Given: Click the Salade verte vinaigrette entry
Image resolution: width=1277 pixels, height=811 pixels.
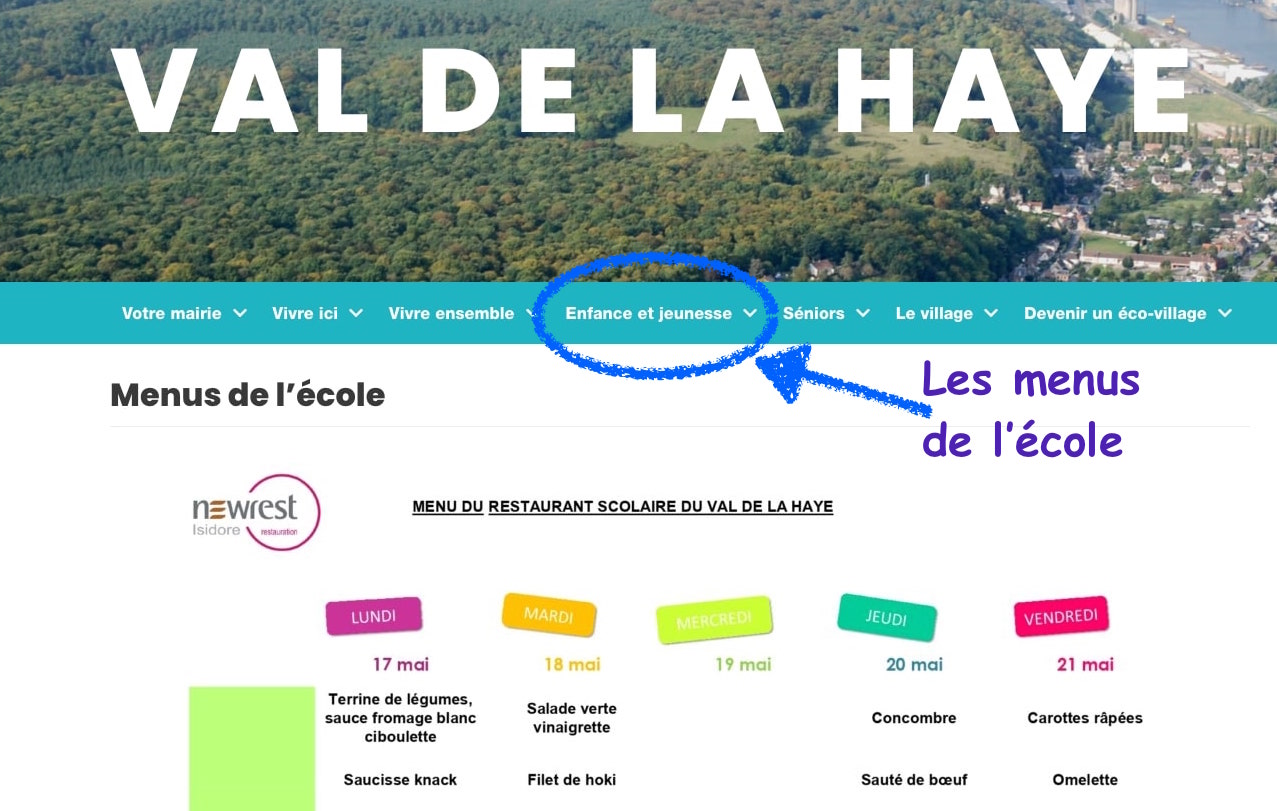Looking at the screenshot, I should [572, 718].
